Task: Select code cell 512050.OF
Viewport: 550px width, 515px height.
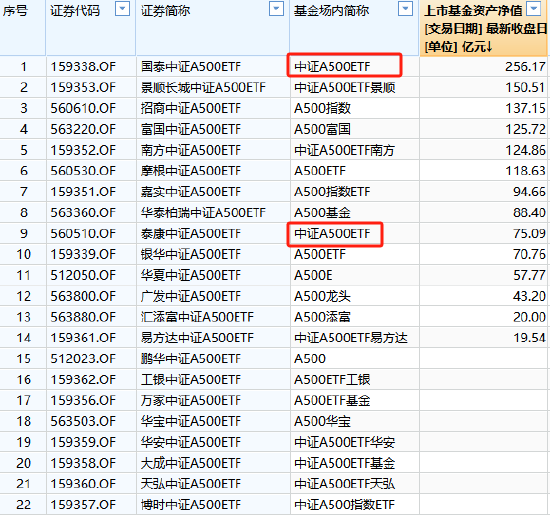Action: (91, 275)
